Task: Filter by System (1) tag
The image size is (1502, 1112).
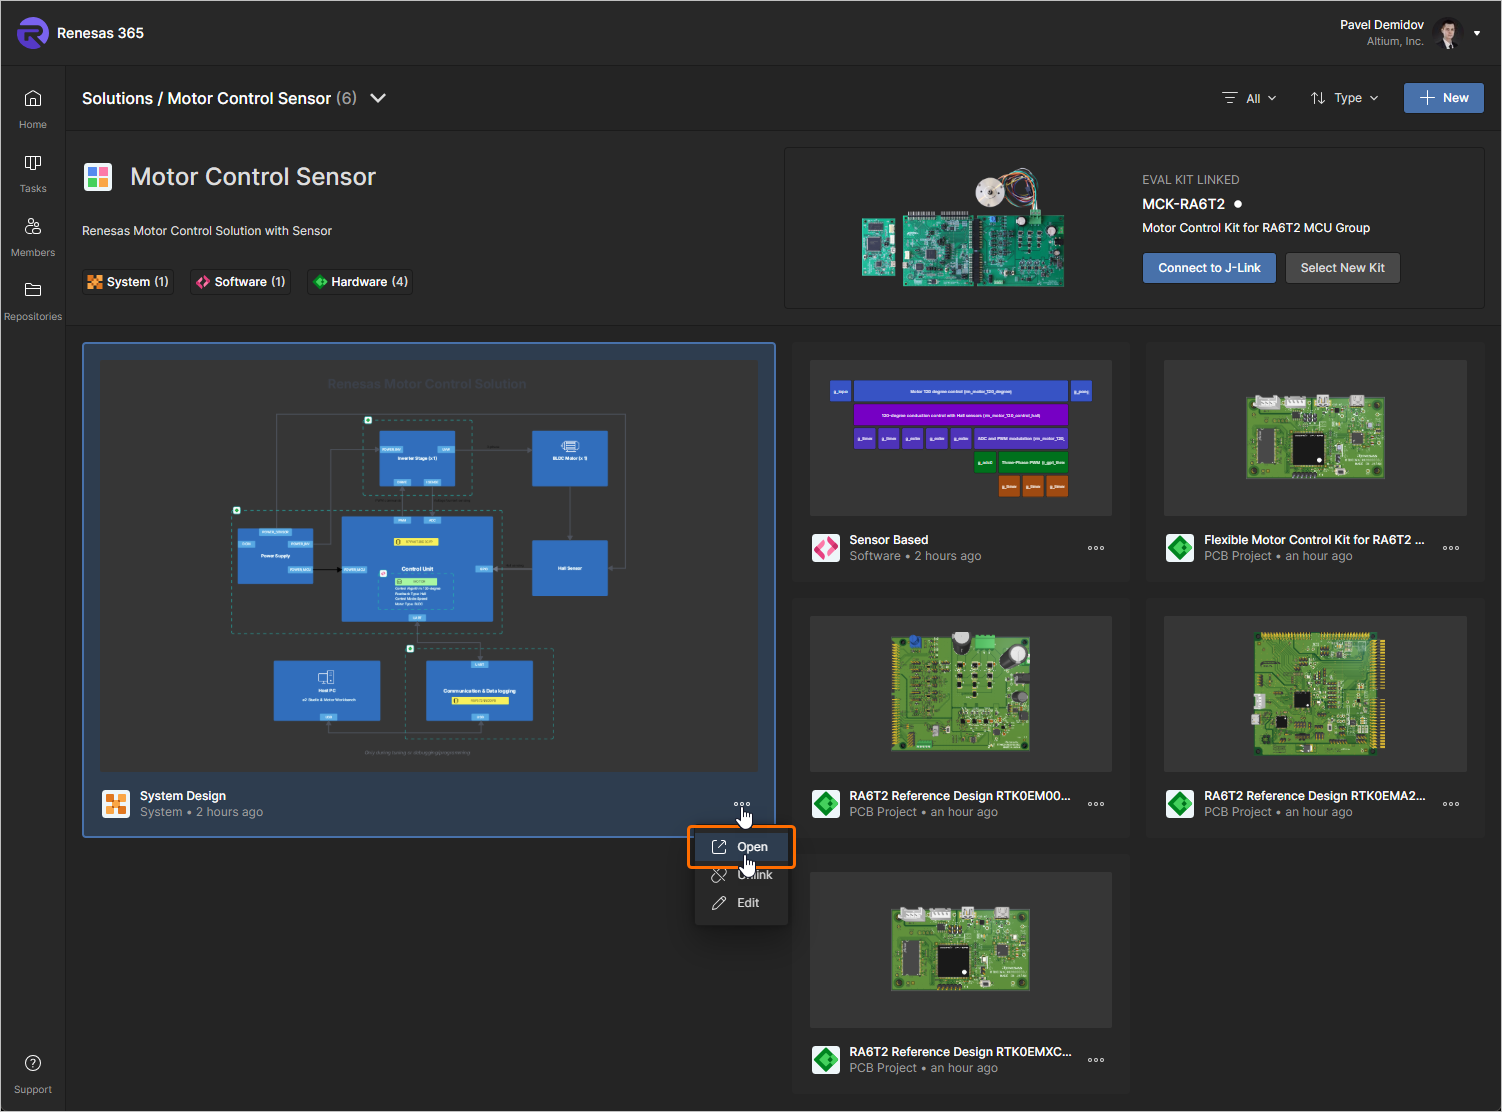Action: tap(128, 282)
